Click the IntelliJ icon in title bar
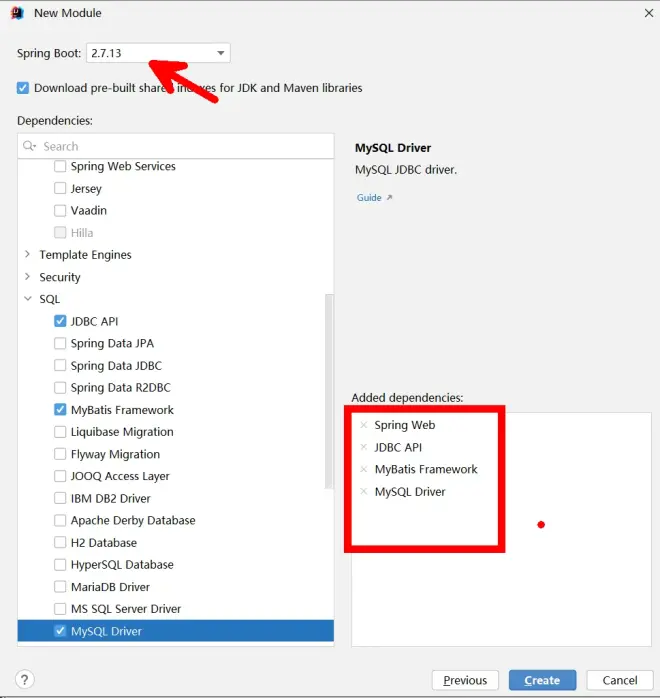 (17, 13)
